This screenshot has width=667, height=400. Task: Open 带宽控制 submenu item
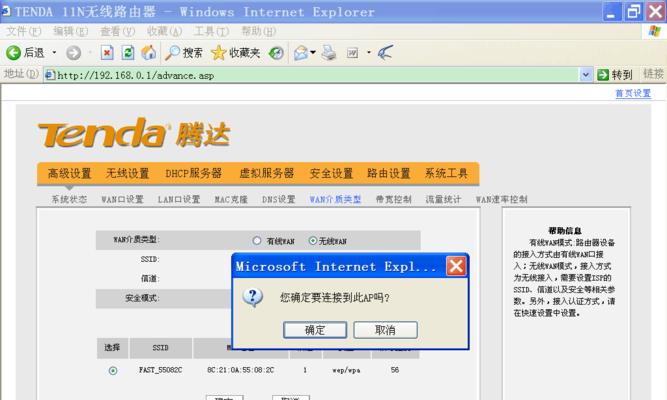click(x=393, y=199)
